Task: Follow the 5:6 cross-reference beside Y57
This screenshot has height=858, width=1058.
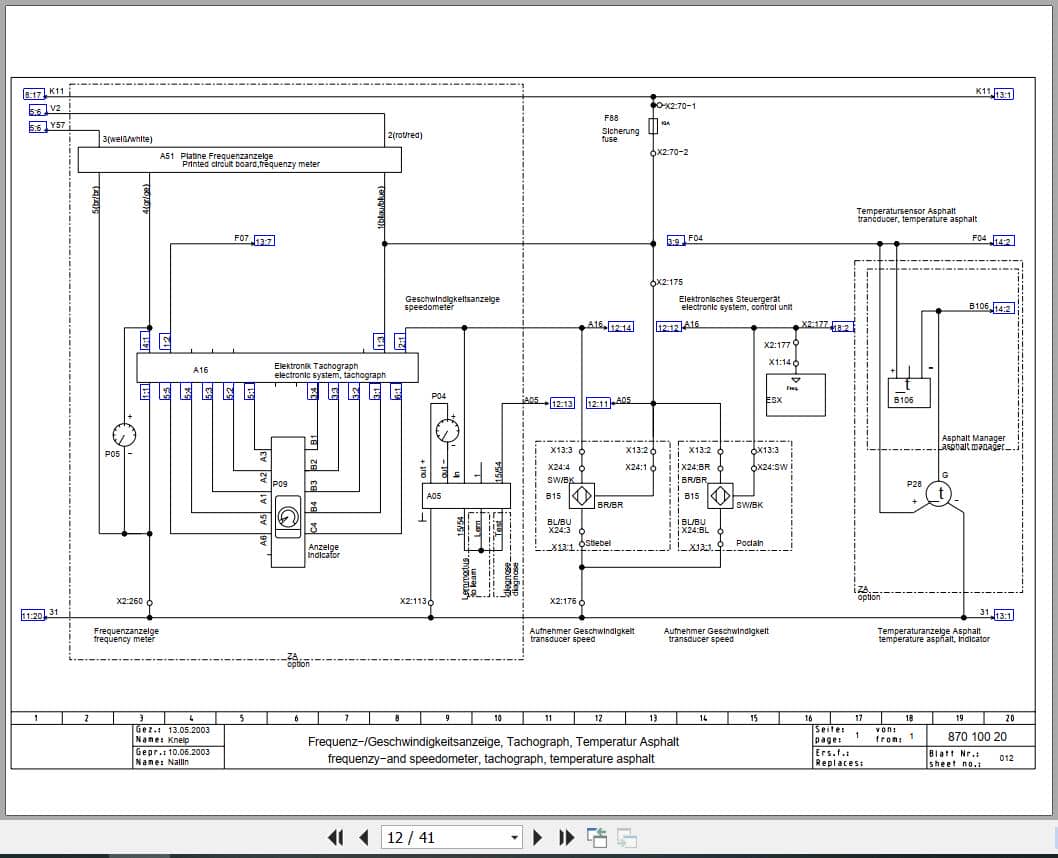Action: (36, 127)
